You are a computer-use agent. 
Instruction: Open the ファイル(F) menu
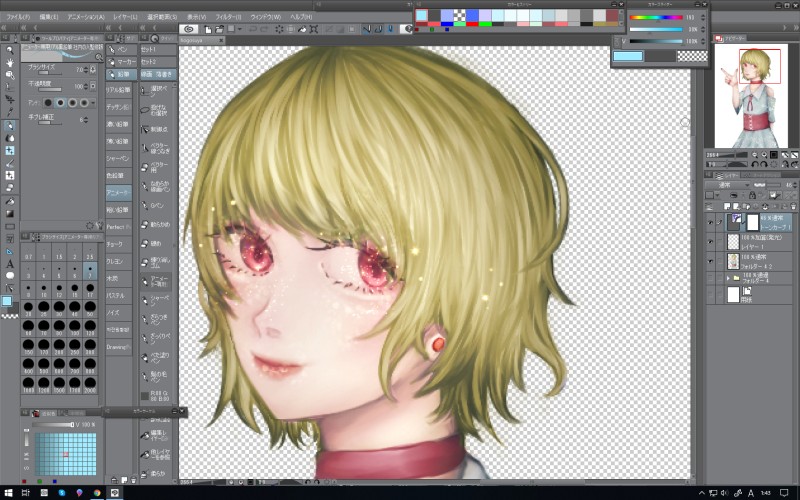point(18,17)
